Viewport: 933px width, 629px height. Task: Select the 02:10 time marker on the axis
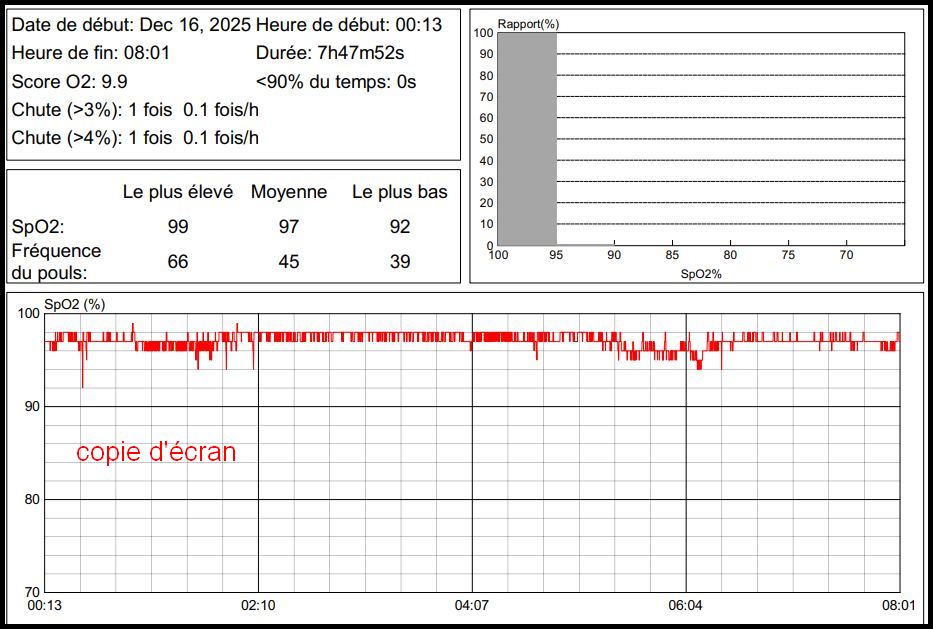258,605
